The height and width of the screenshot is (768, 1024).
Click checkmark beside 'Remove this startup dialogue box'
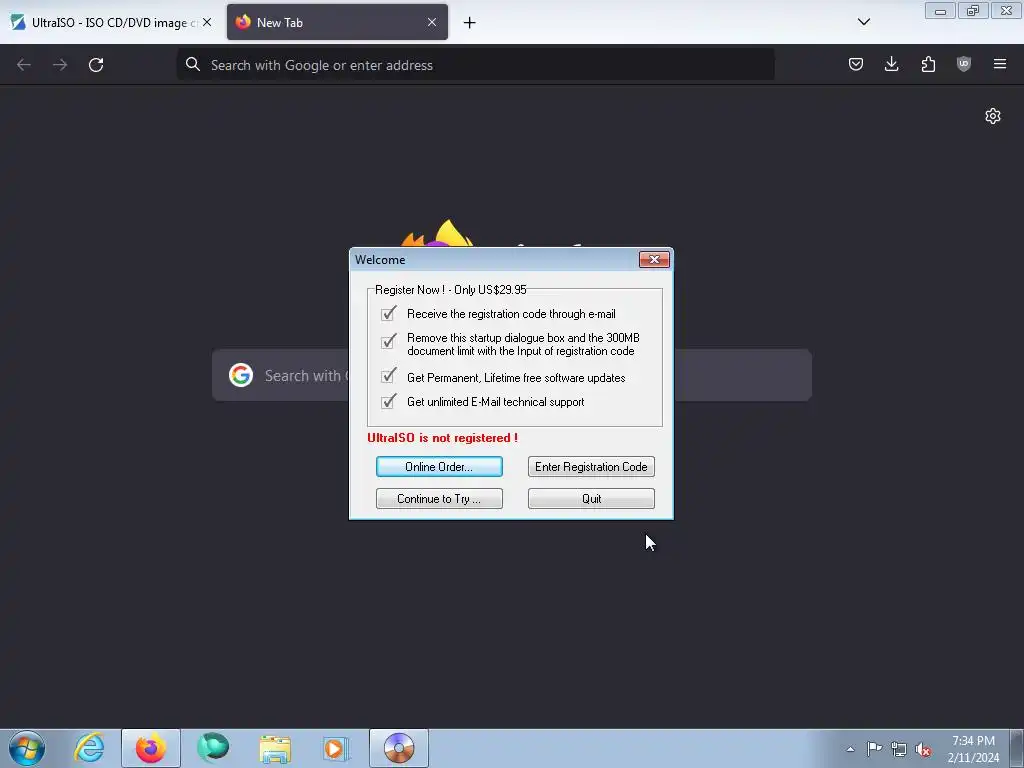pyautogui.click(x=389, y=341)
